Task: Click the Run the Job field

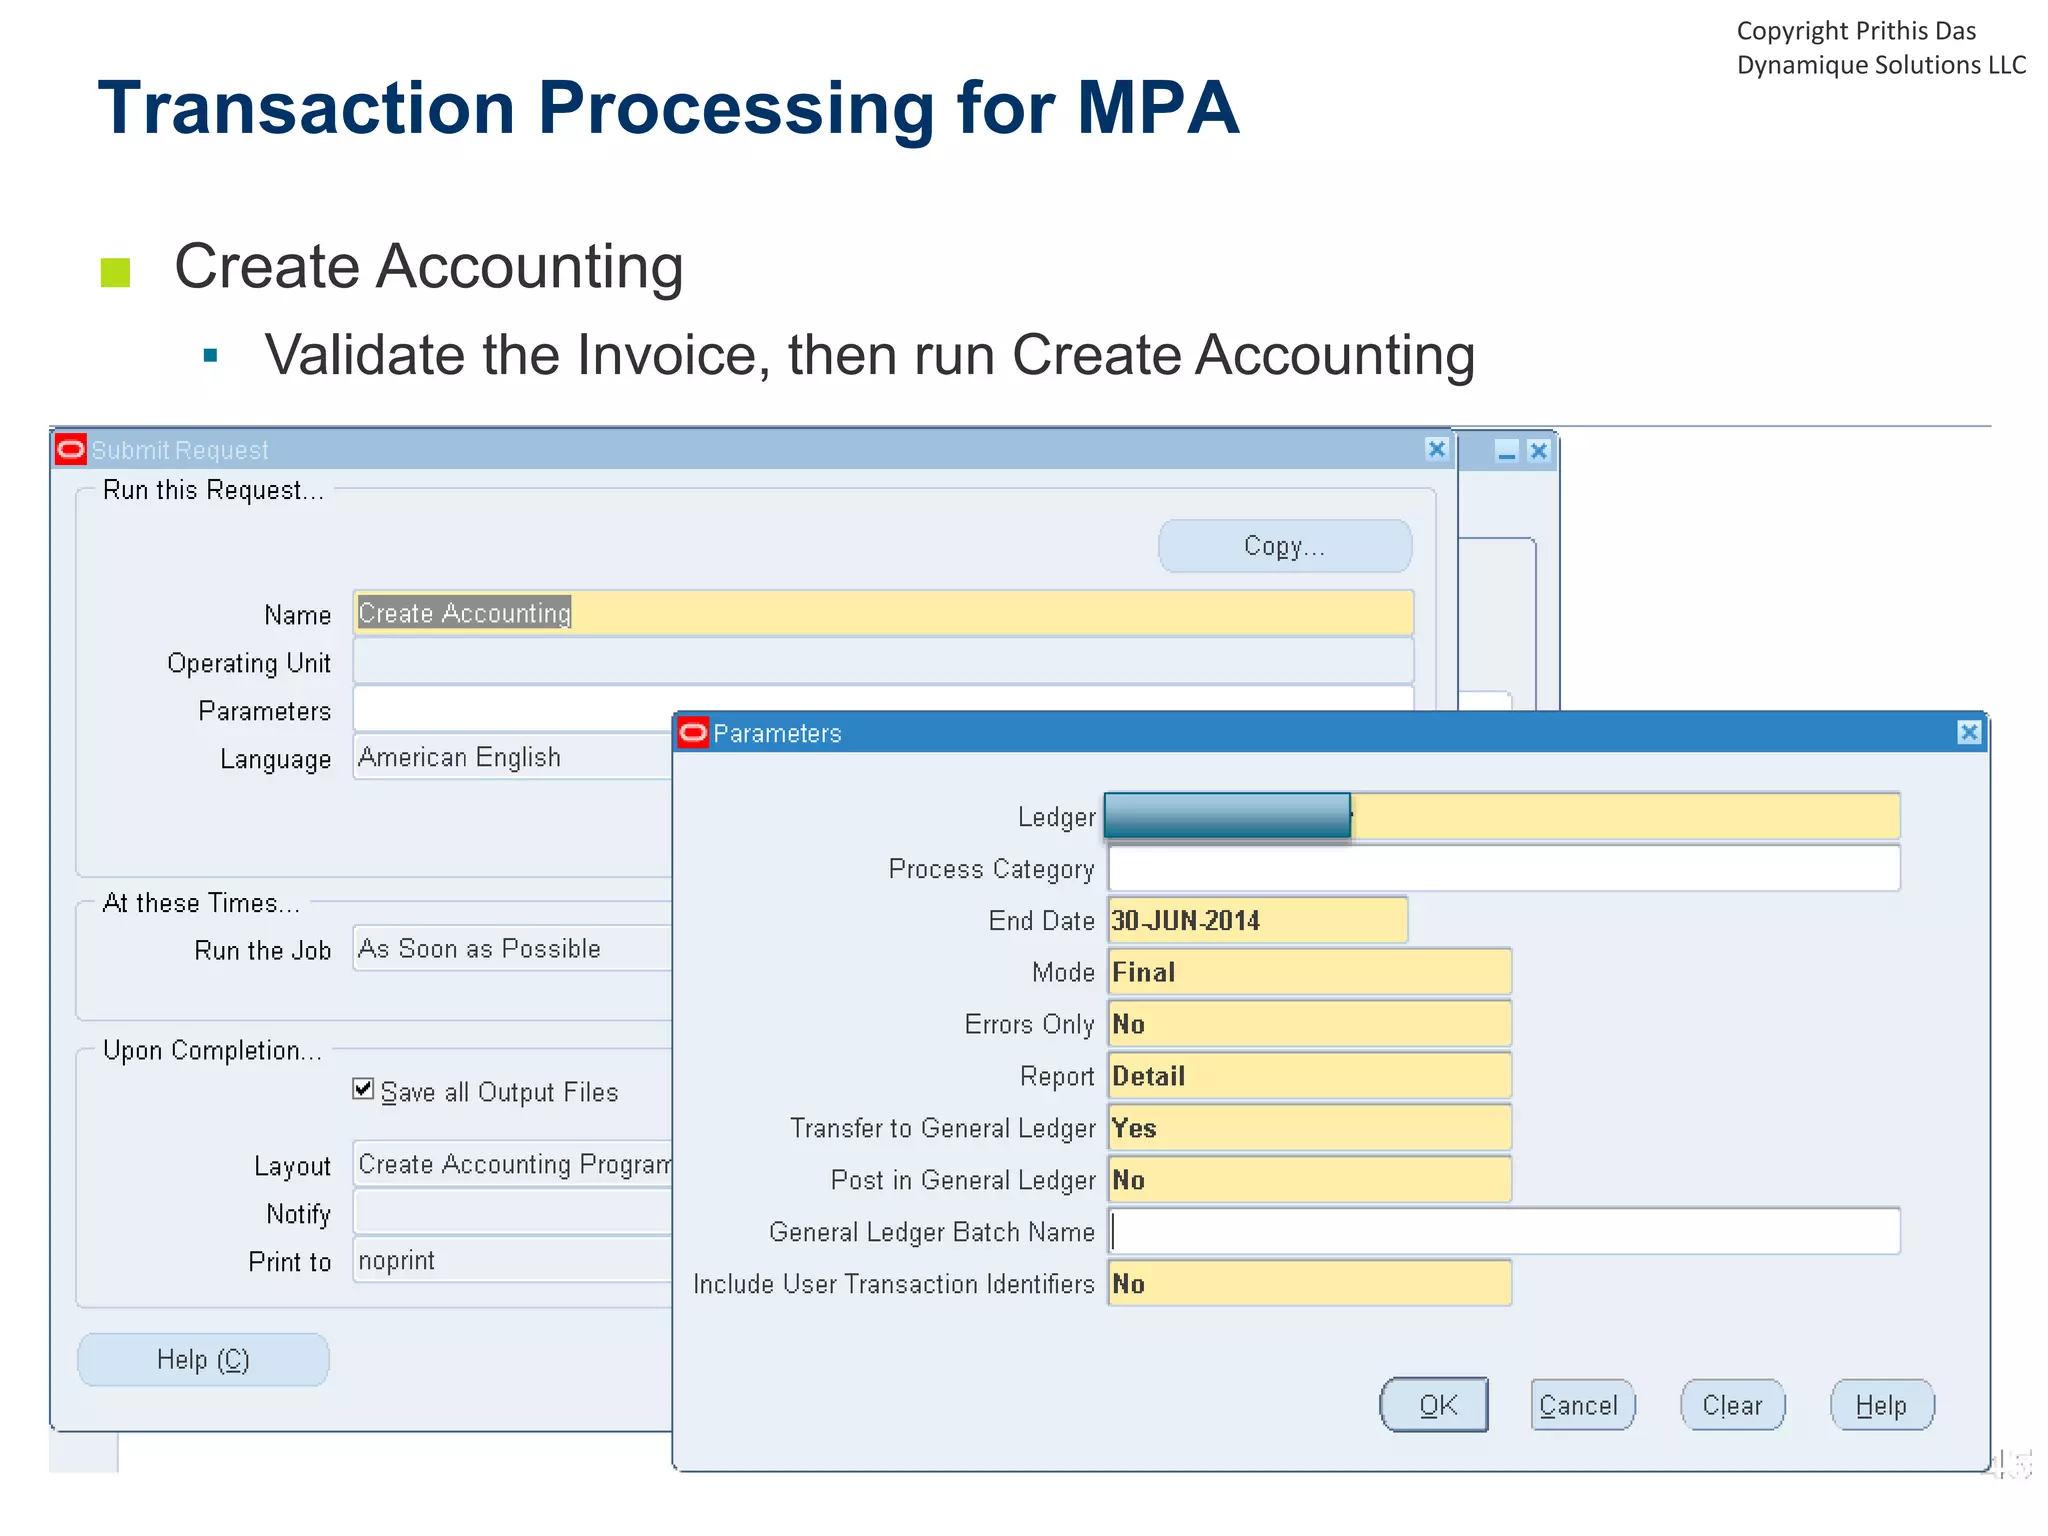Action: click(x=513, y=948)
